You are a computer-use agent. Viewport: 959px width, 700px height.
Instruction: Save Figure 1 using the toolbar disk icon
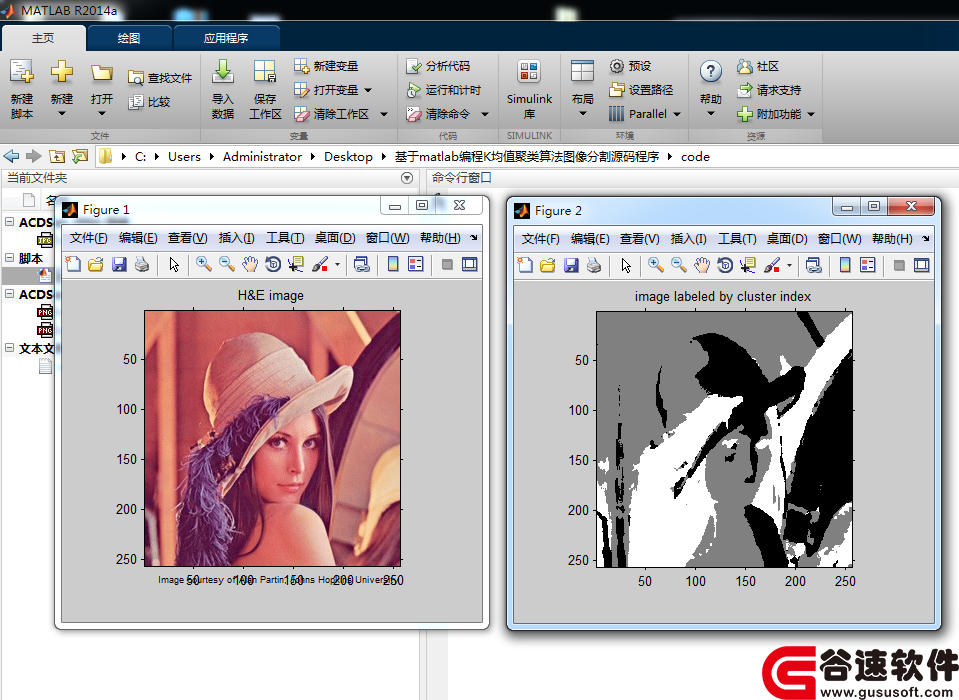pyautogui.click(x=119, y=264)
